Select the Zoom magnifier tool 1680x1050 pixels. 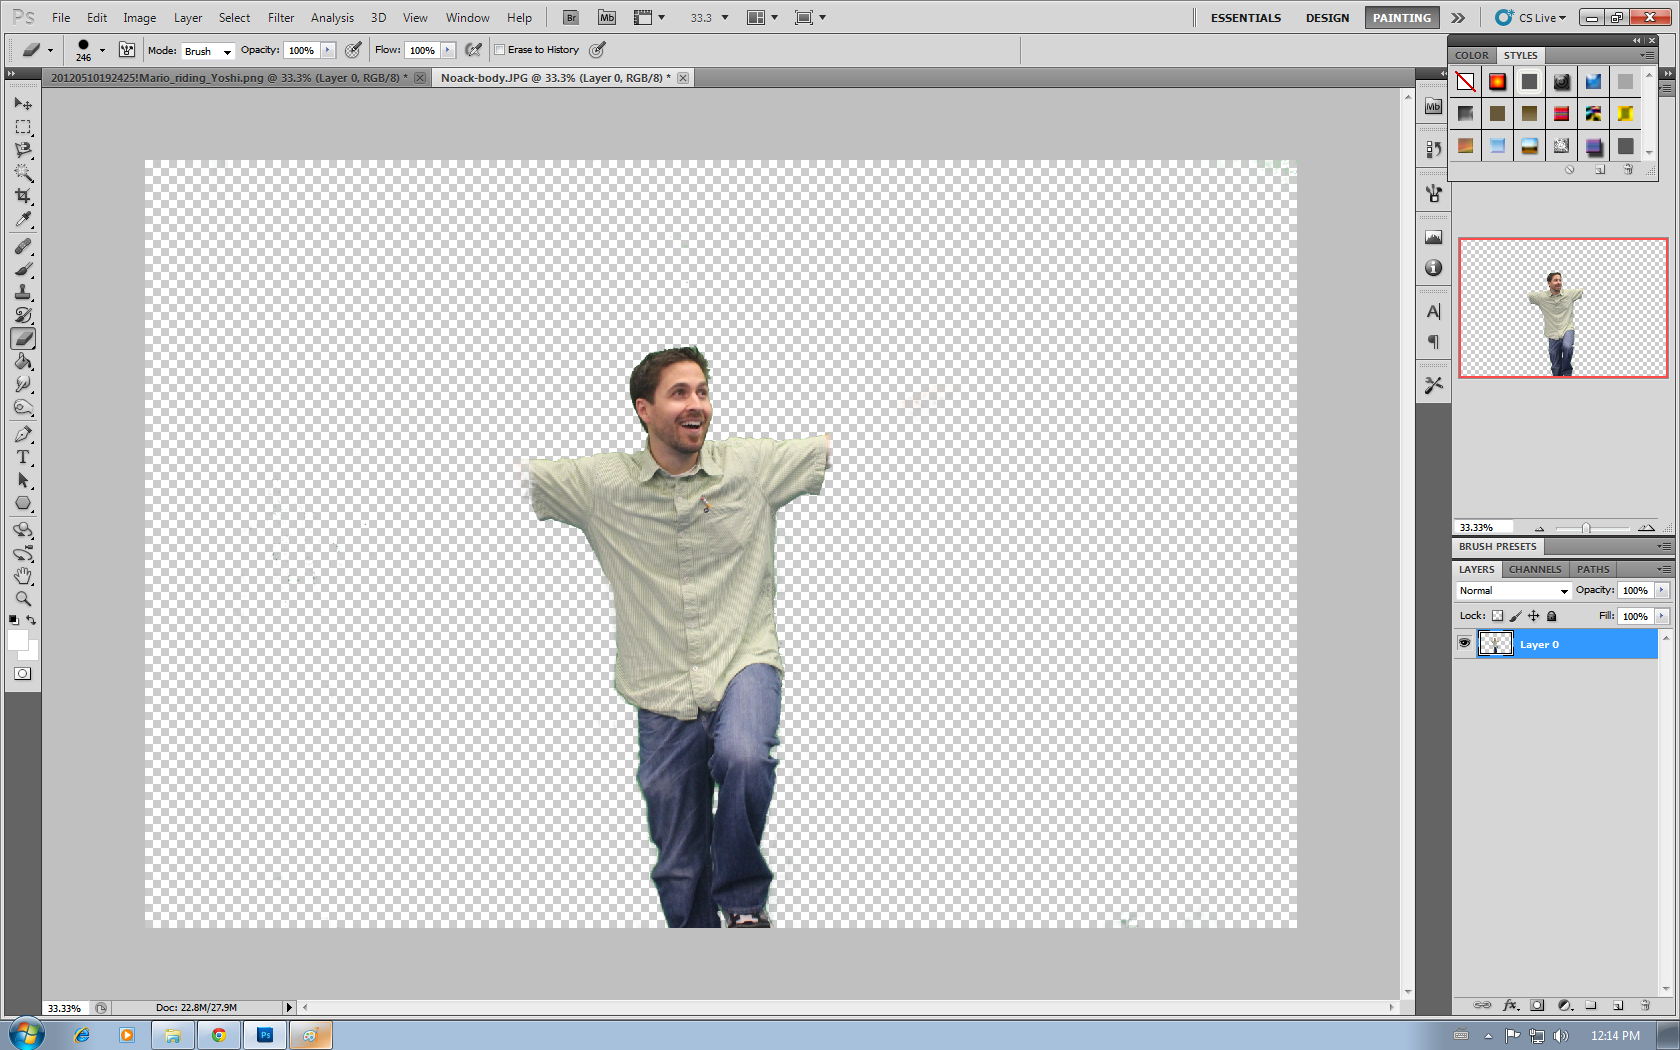pos(23,599)
